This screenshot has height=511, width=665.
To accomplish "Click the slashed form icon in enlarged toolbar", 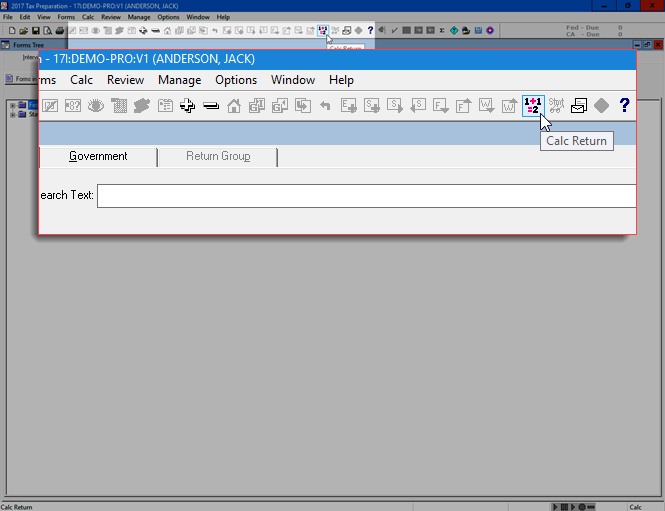I will coord(50,106).
